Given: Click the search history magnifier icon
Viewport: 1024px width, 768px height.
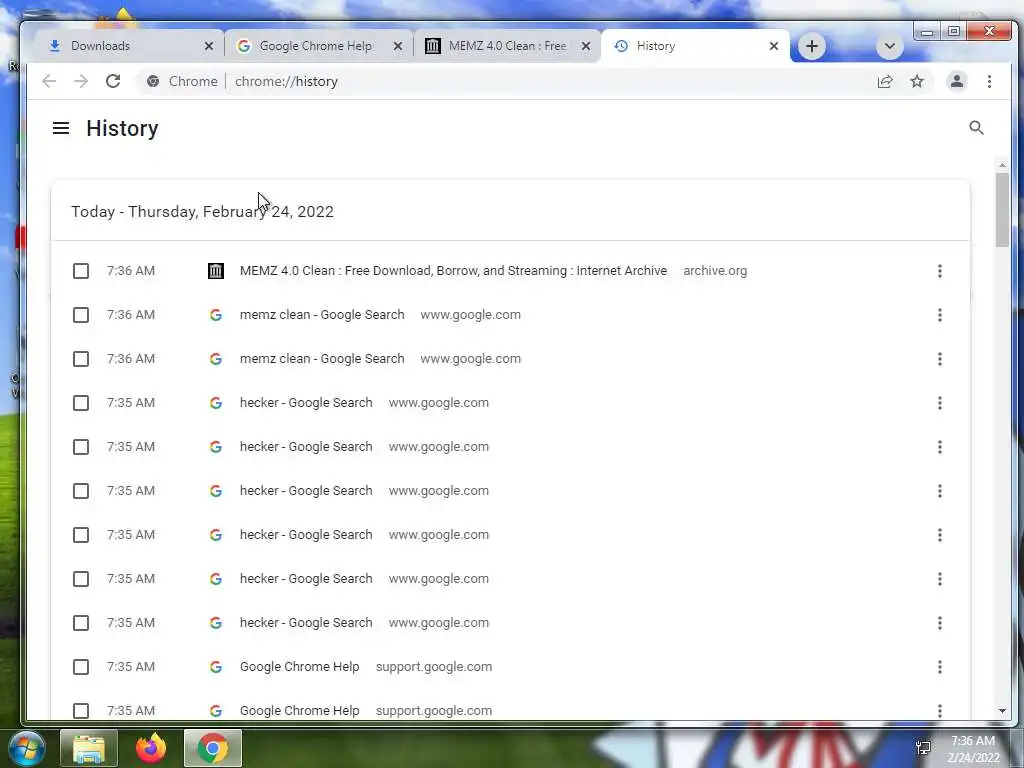Looking at the screenshot, I should 976,128.
